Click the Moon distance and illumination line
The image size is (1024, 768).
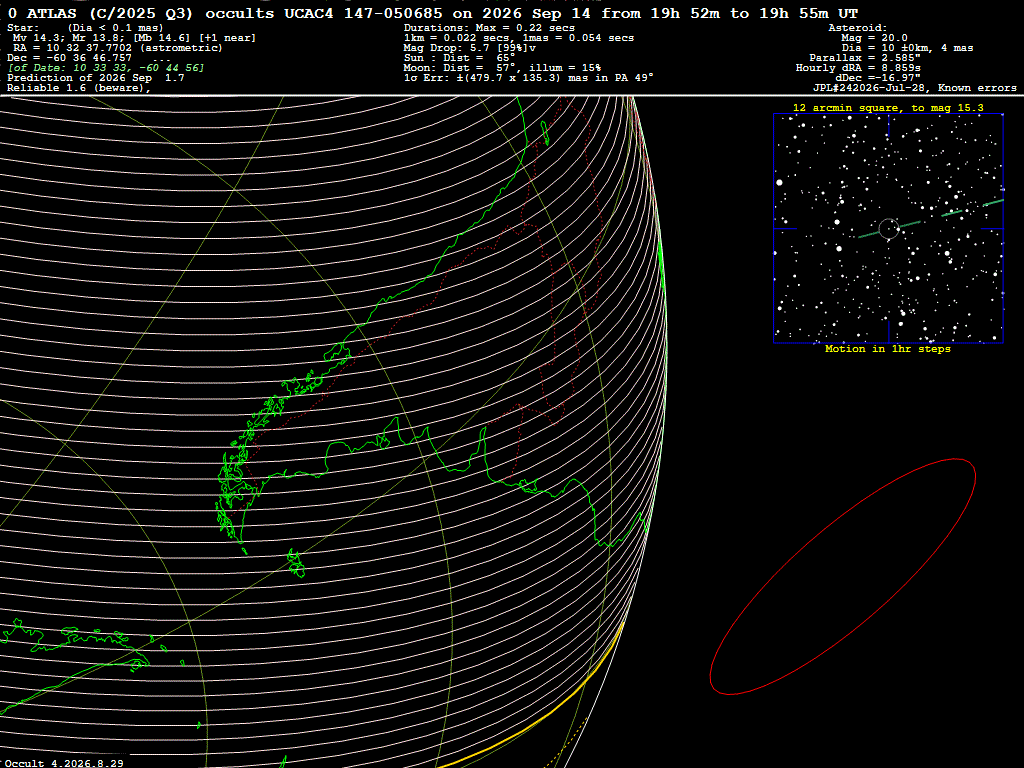coord(502,68)
